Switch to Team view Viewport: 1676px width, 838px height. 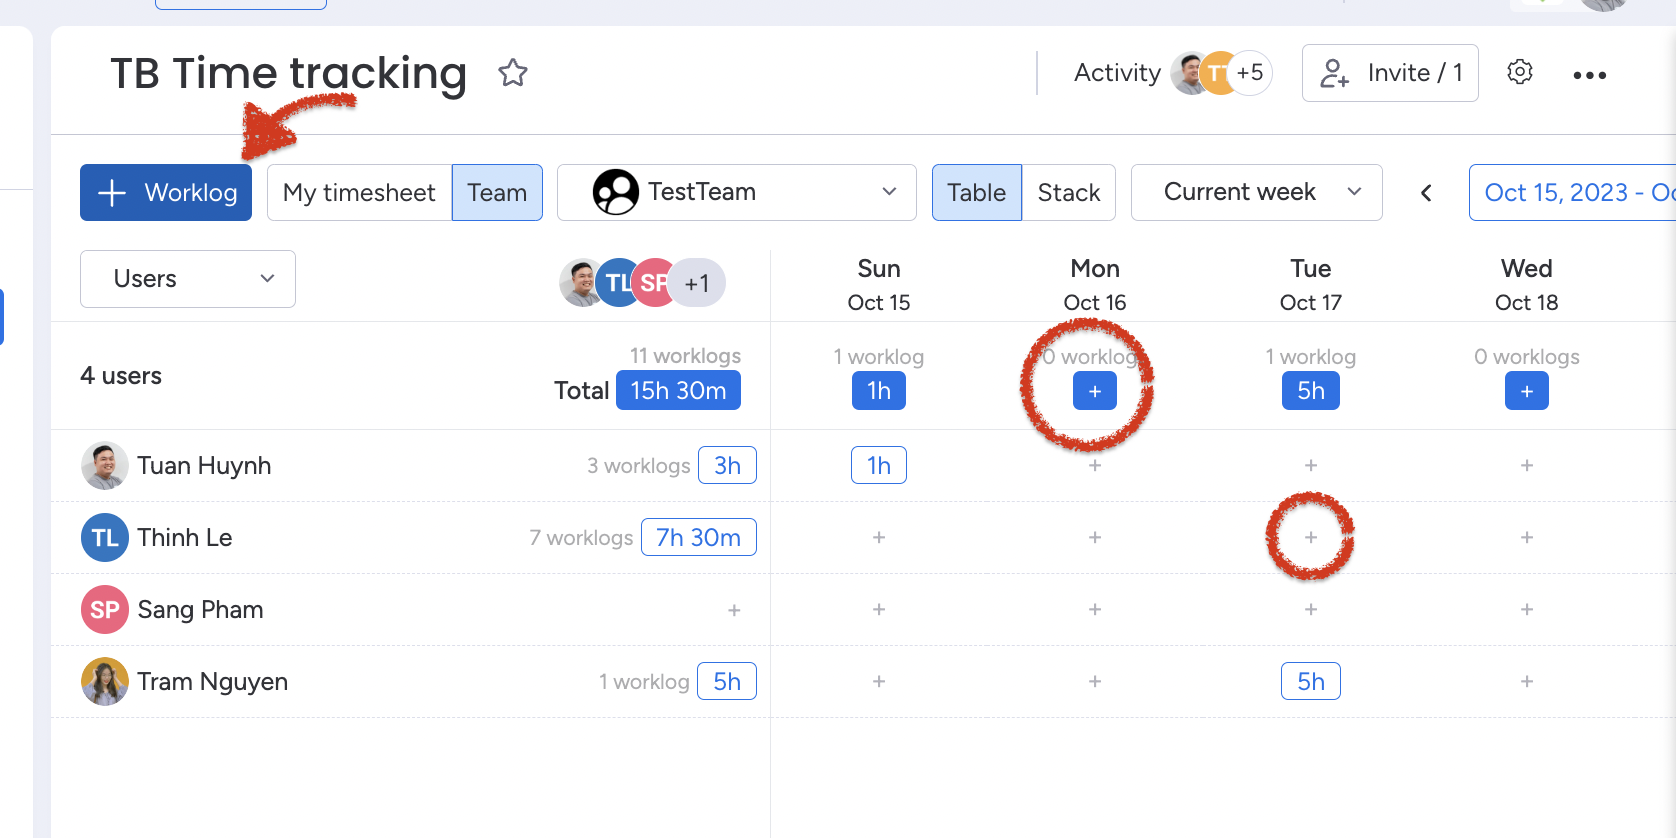(x=497, y=193)
